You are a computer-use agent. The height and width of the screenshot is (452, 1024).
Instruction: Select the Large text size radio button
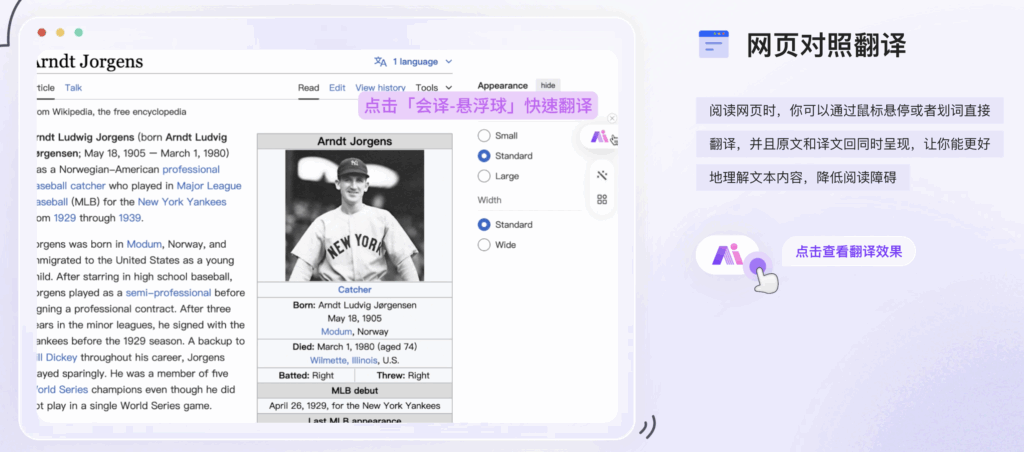click(484, 176)
